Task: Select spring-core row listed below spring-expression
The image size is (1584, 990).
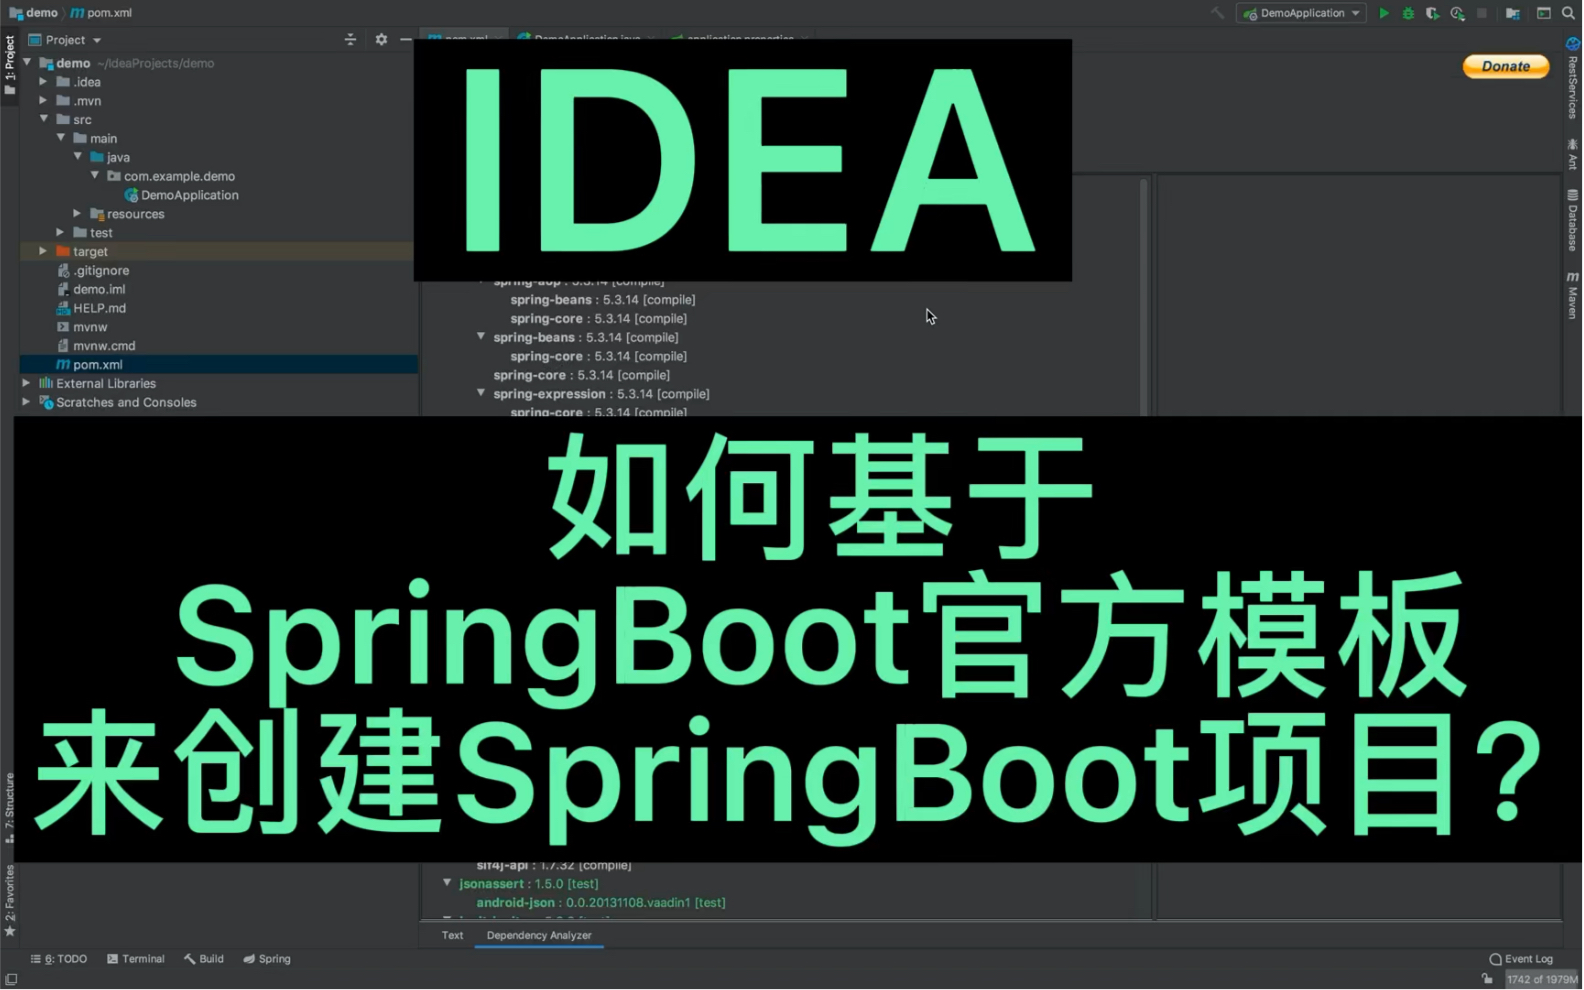Action: [598, 412]
